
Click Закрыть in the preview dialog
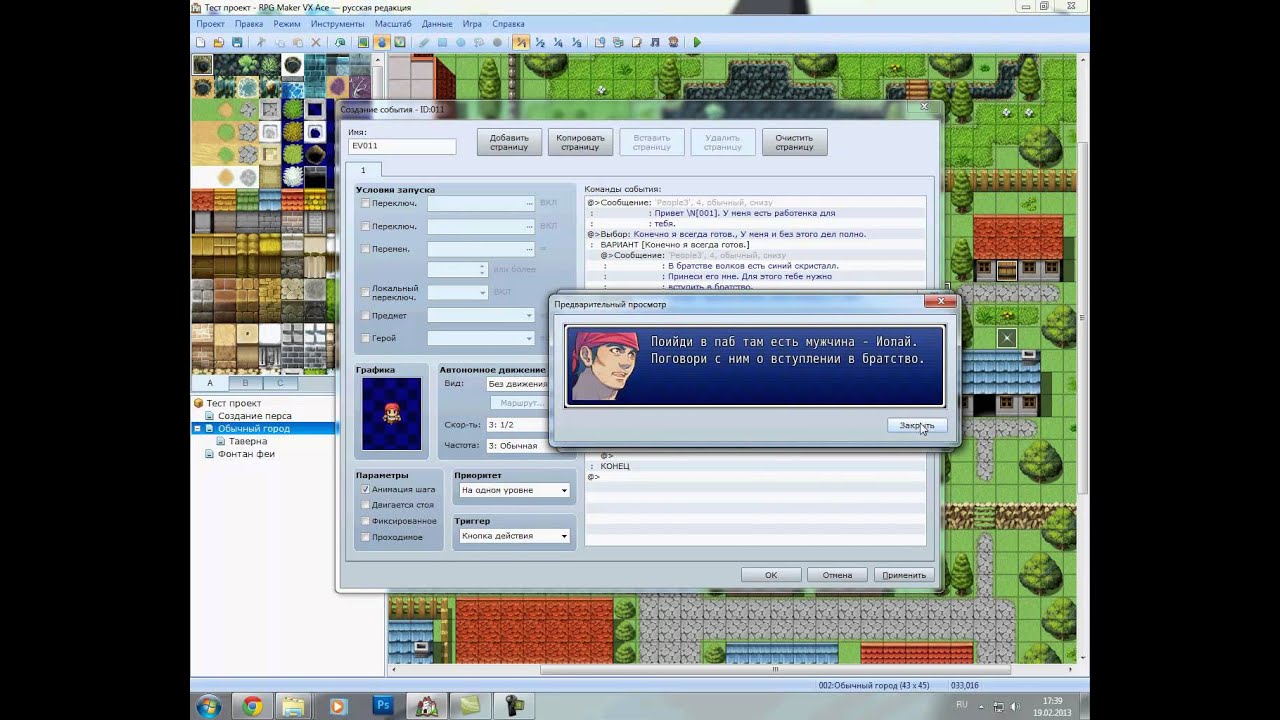(x=916, y=425)
